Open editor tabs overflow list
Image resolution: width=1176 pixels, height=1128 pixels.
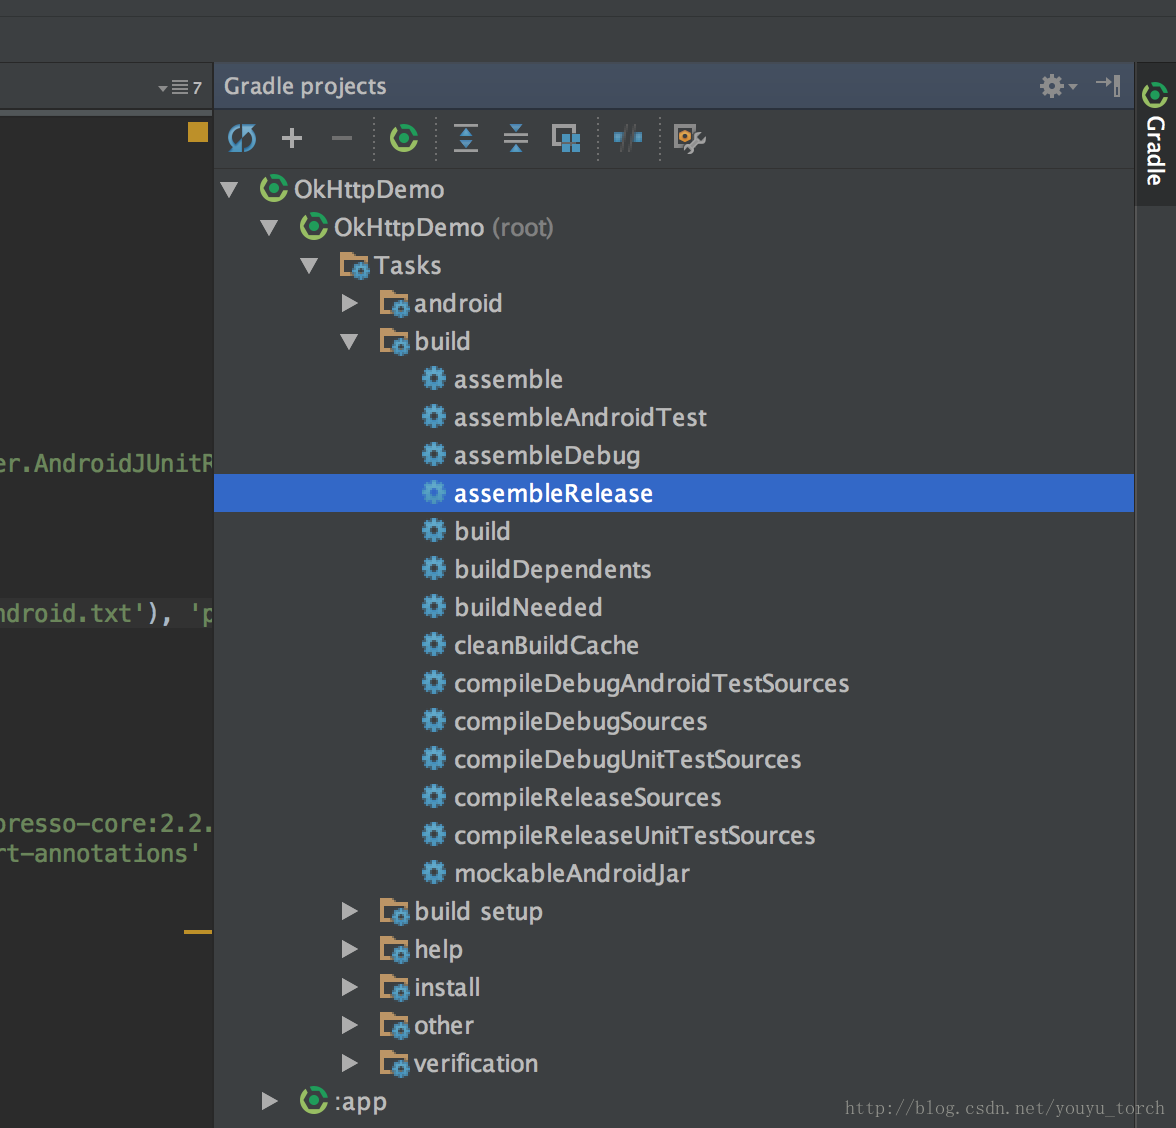[x=180, y=88]
